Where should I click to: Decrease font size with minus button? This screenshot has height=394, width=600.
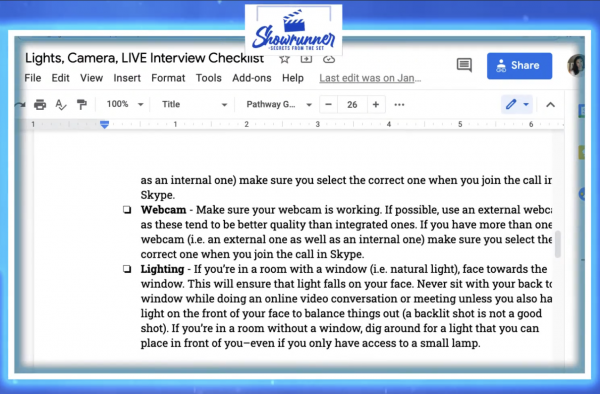coord(328,104)
